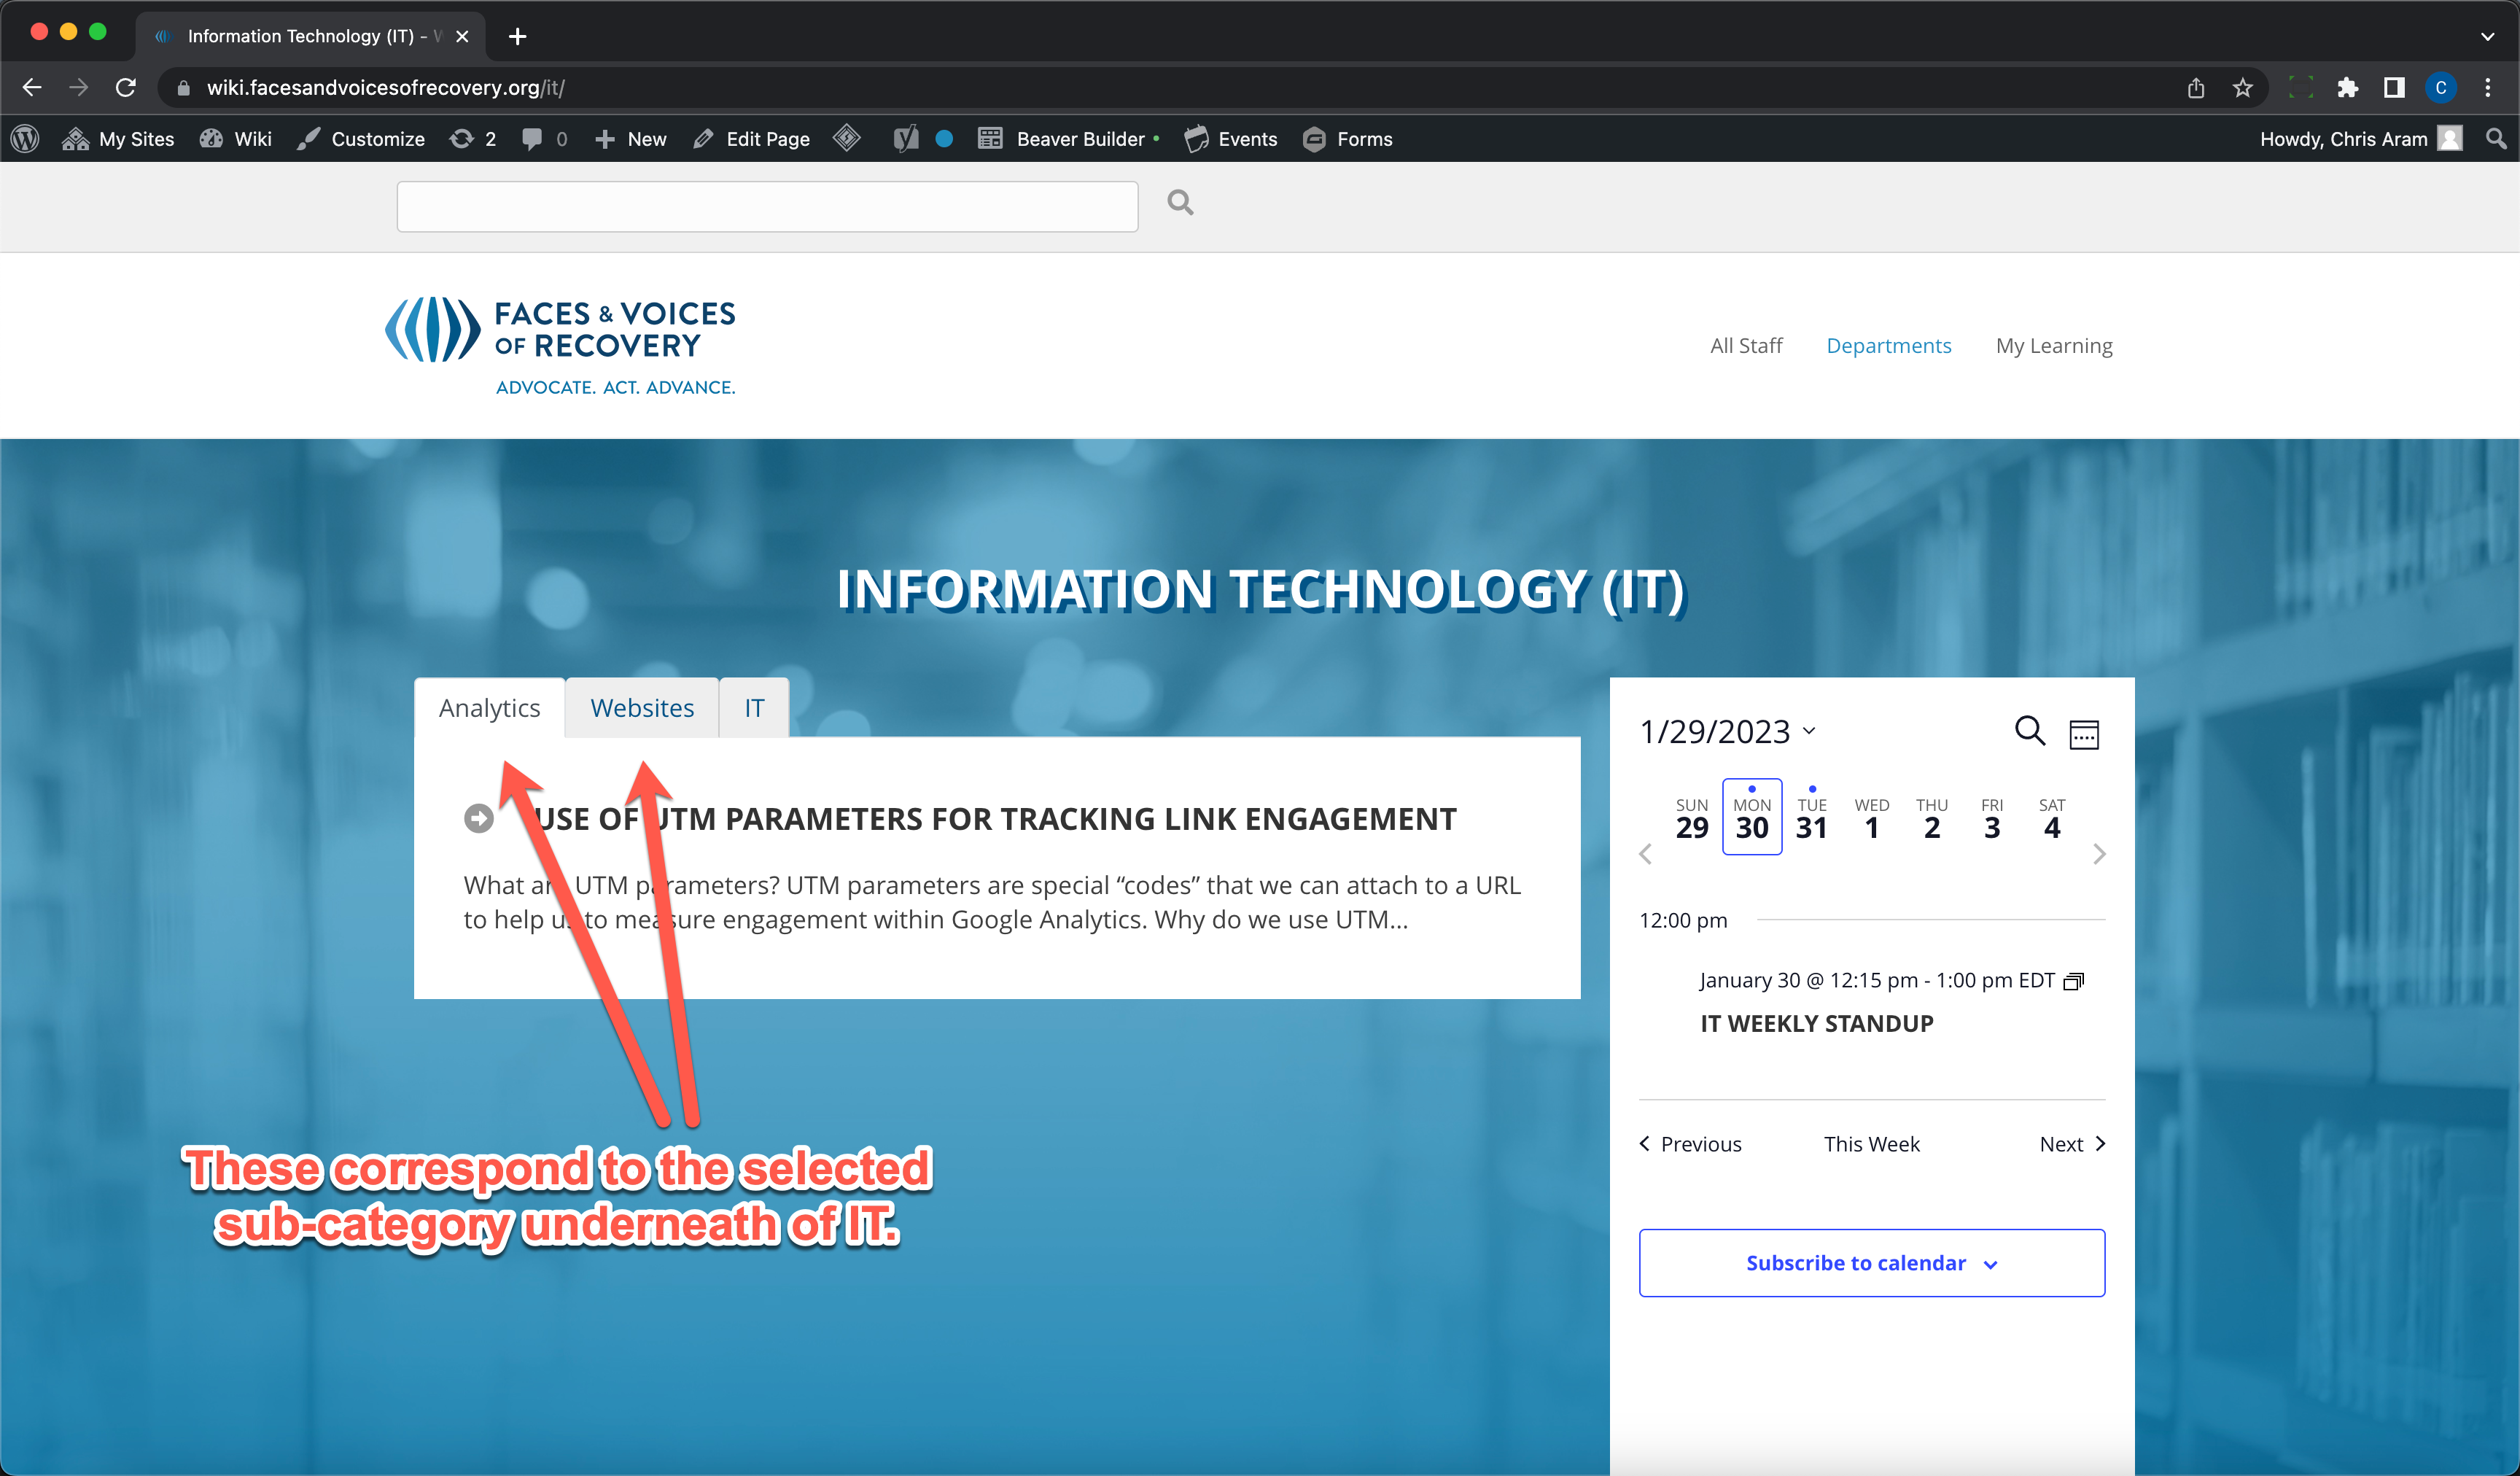Click the wiki search input field
This screenshot has width=2520, height=1476.
click(x=767, y=206)
